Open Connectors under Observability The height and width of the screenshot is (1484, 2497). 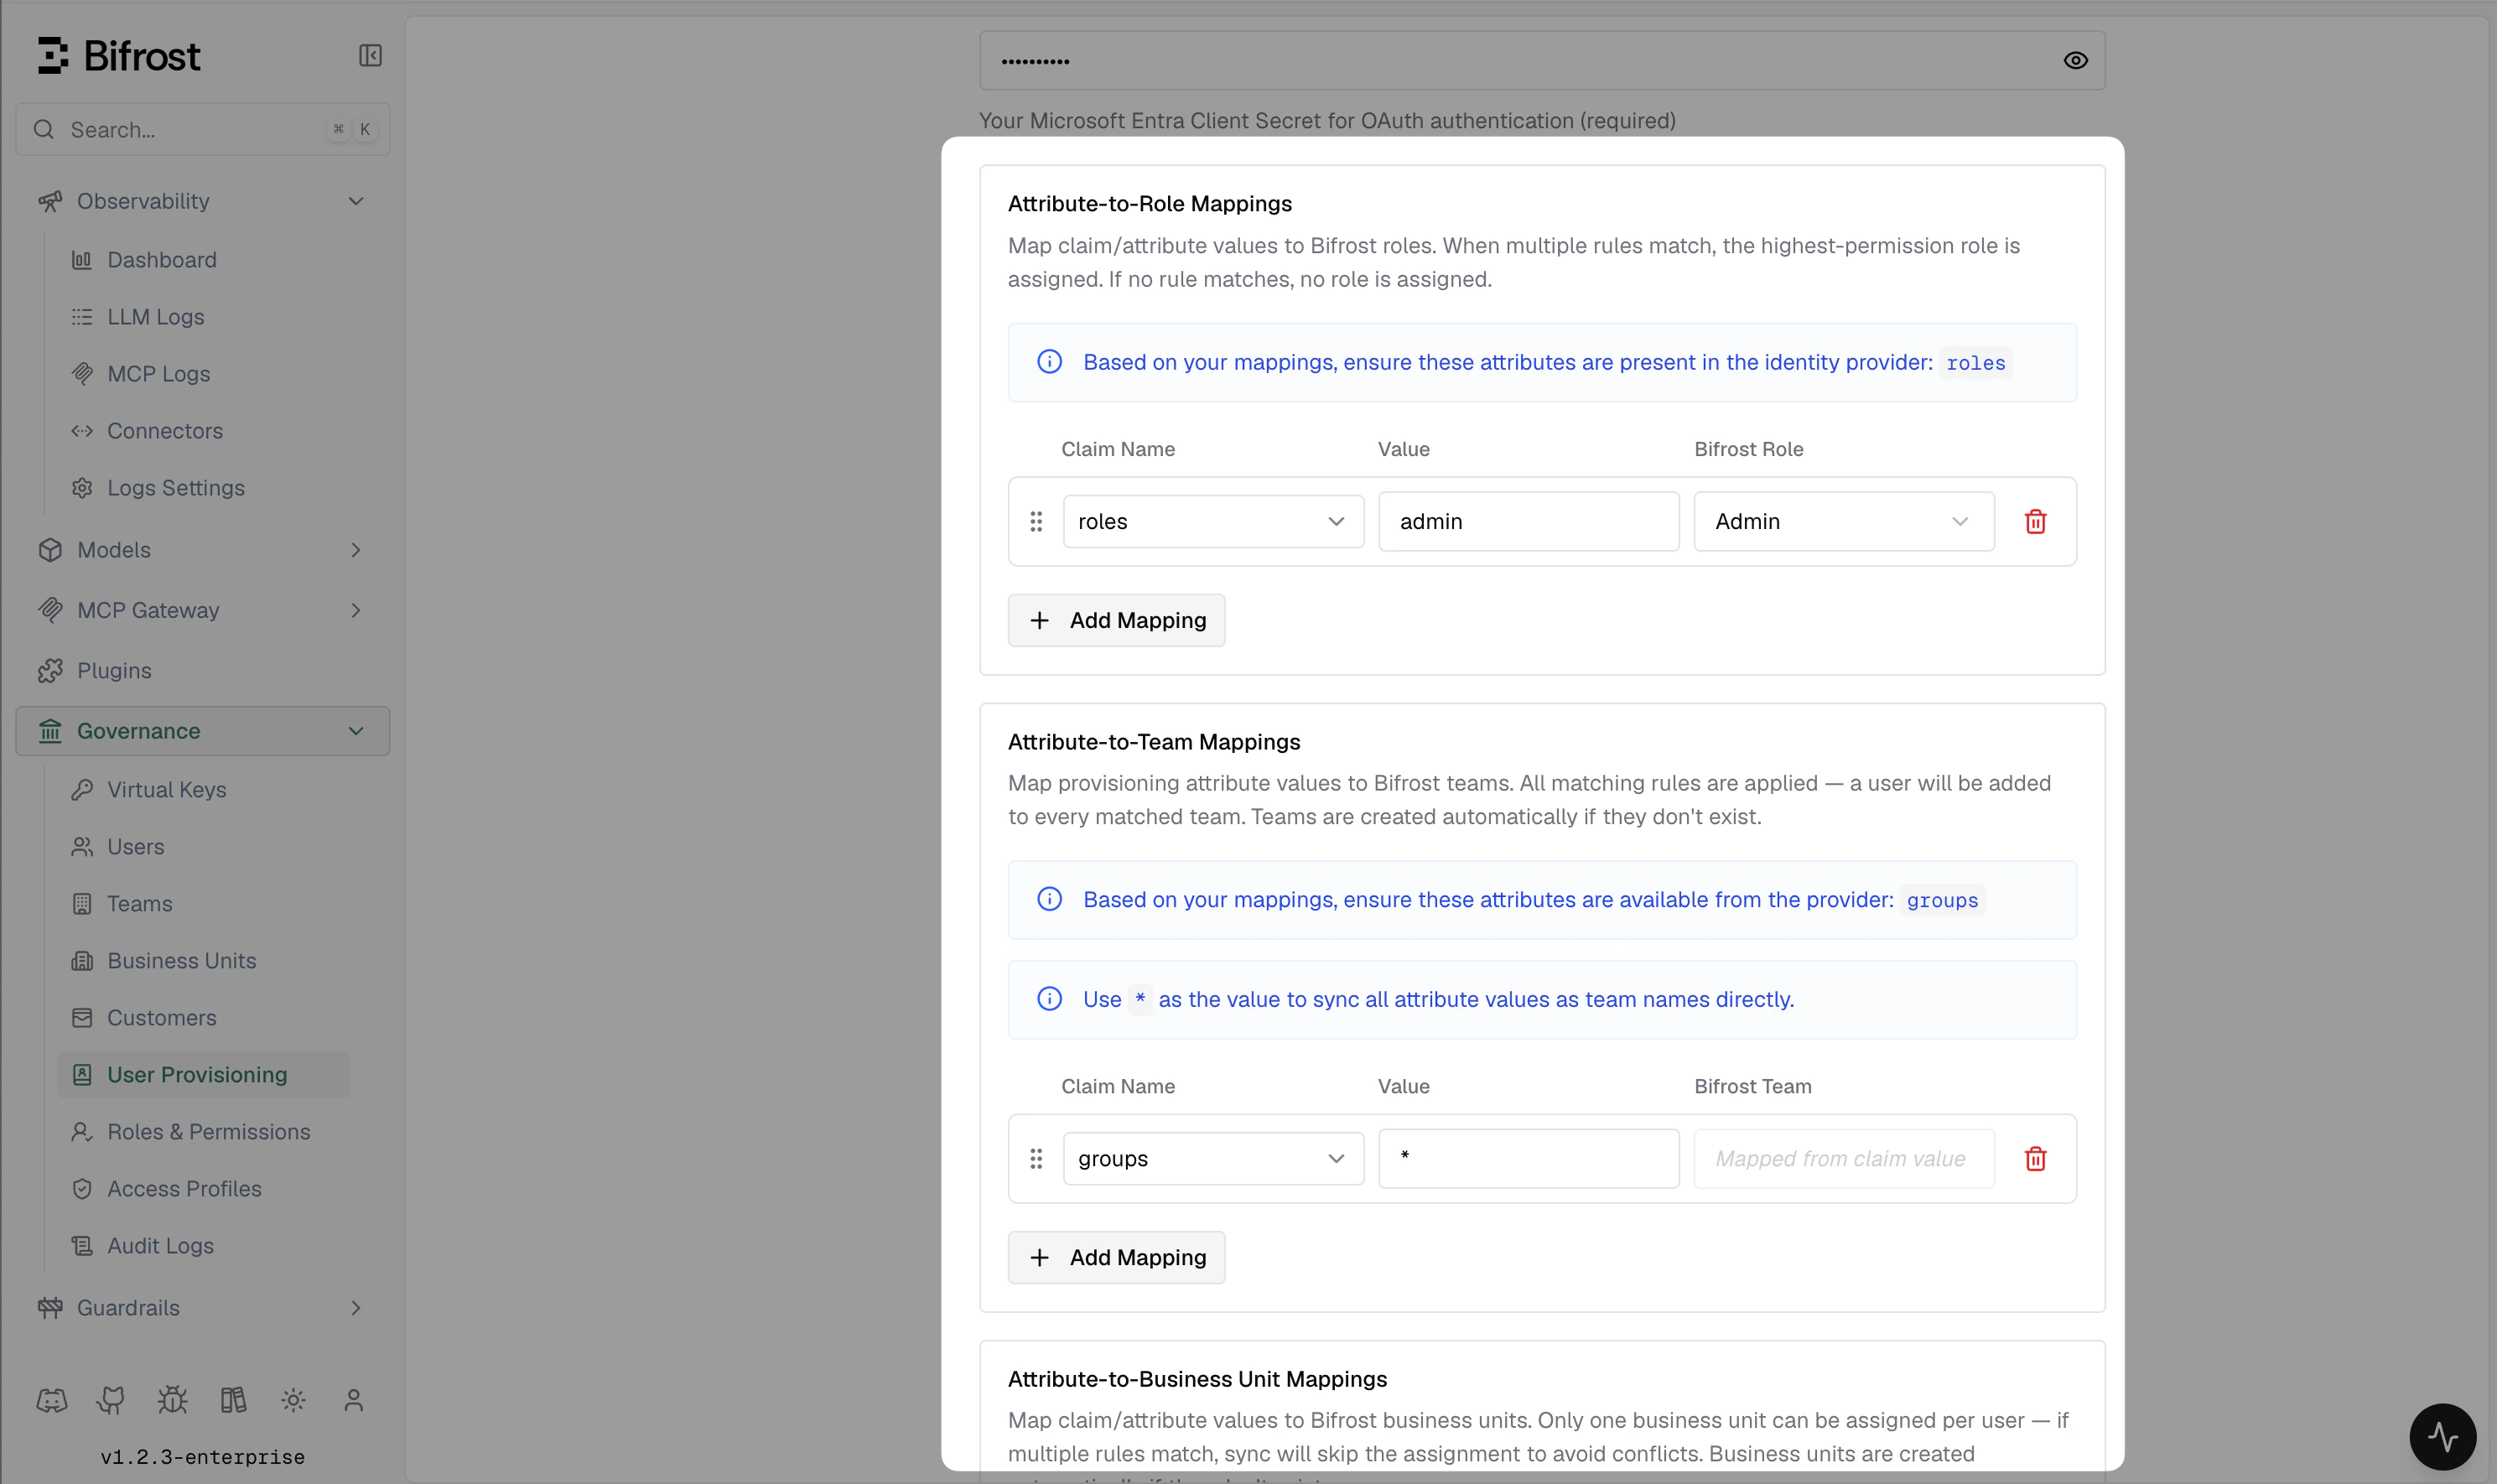[165, 430]
